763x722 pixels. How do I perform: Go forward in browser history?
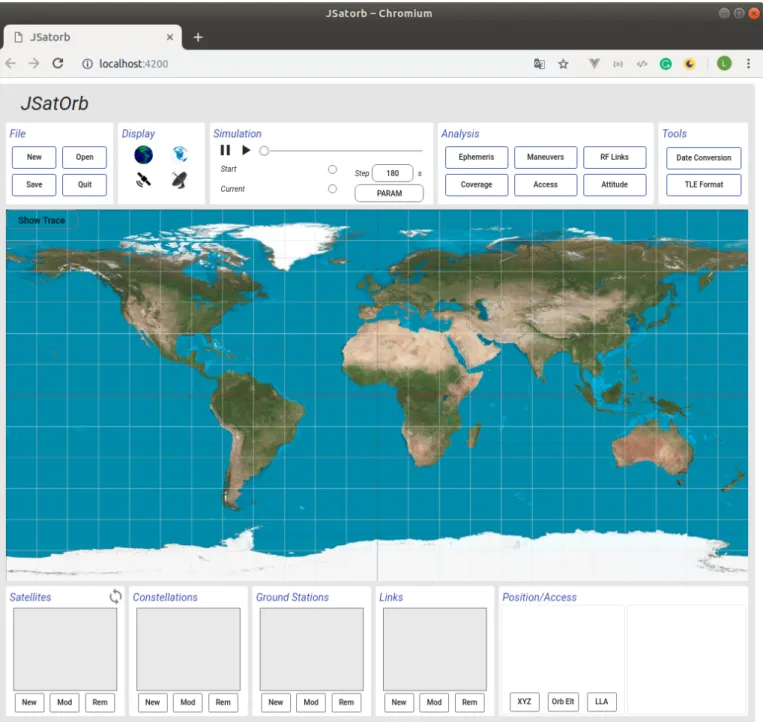point(34,64)
